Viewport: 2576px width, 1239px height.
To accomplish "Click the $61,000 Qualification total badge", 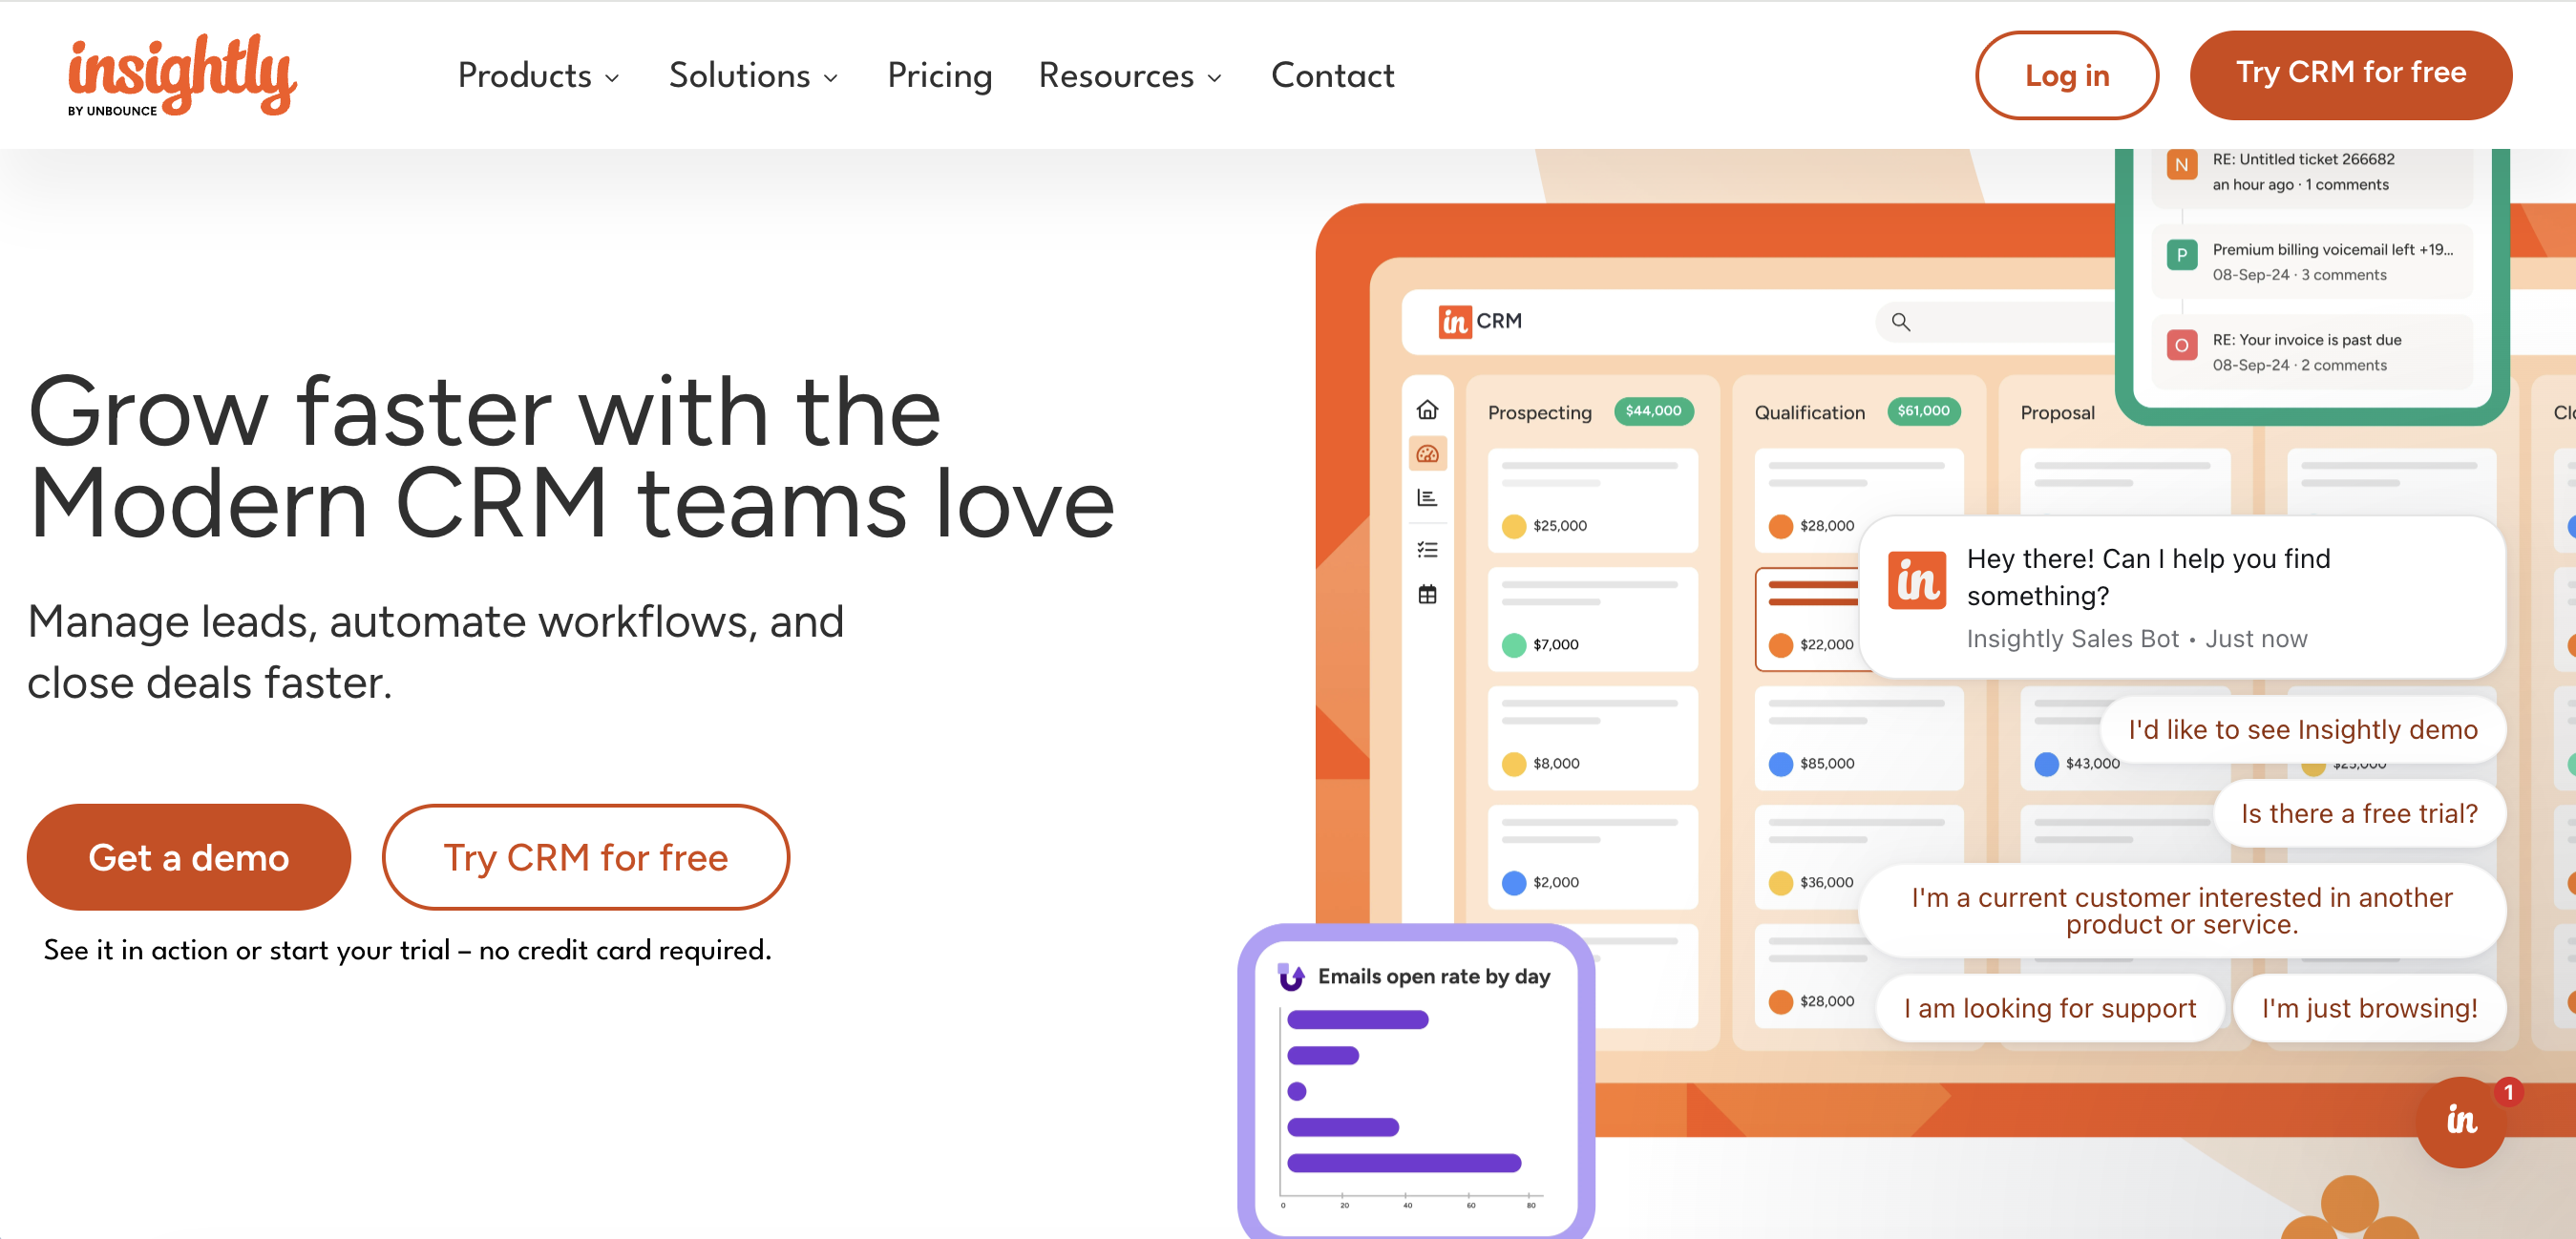I will click(1923, 411).
